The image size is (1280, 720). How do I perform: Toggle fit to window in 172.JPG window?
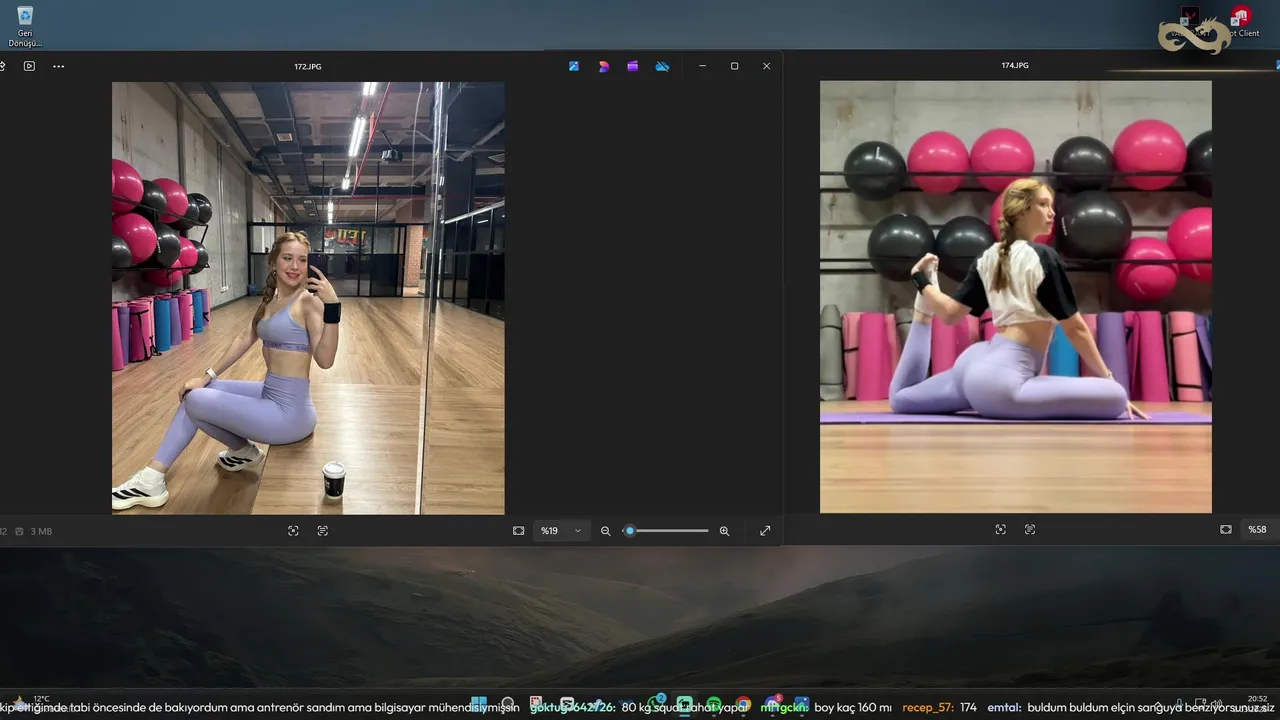pyautogui.click(x=518, y=531)
